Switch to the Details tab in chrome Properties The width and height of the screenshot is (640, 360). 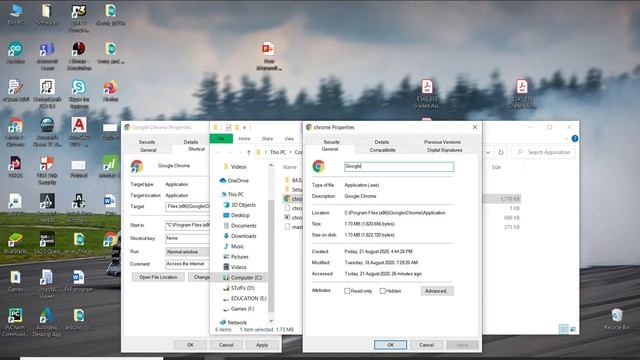(x=382, y=142)
